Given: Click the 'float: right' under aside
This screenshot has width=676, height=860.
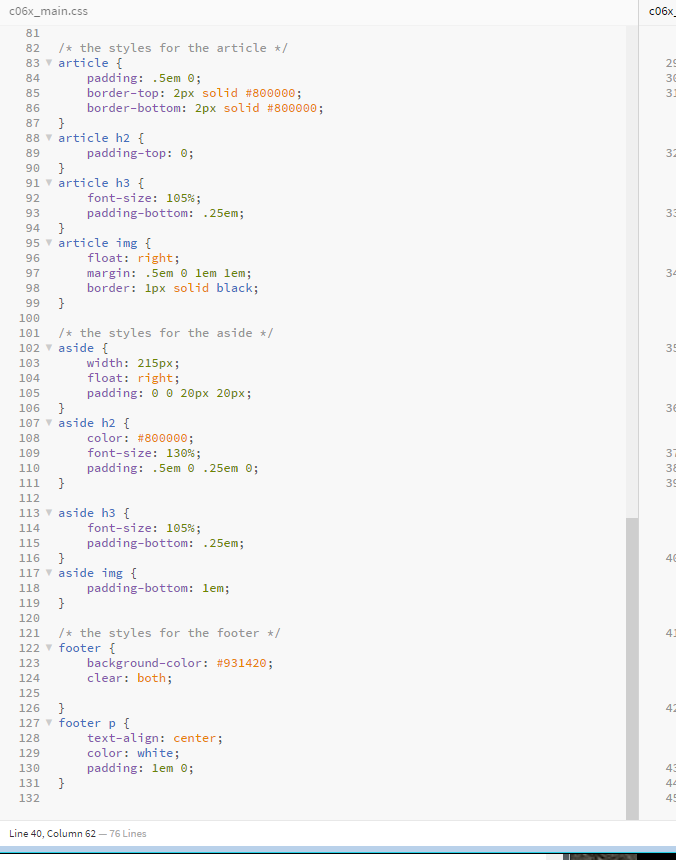Looking at the screenshot, I should point(133,378).
